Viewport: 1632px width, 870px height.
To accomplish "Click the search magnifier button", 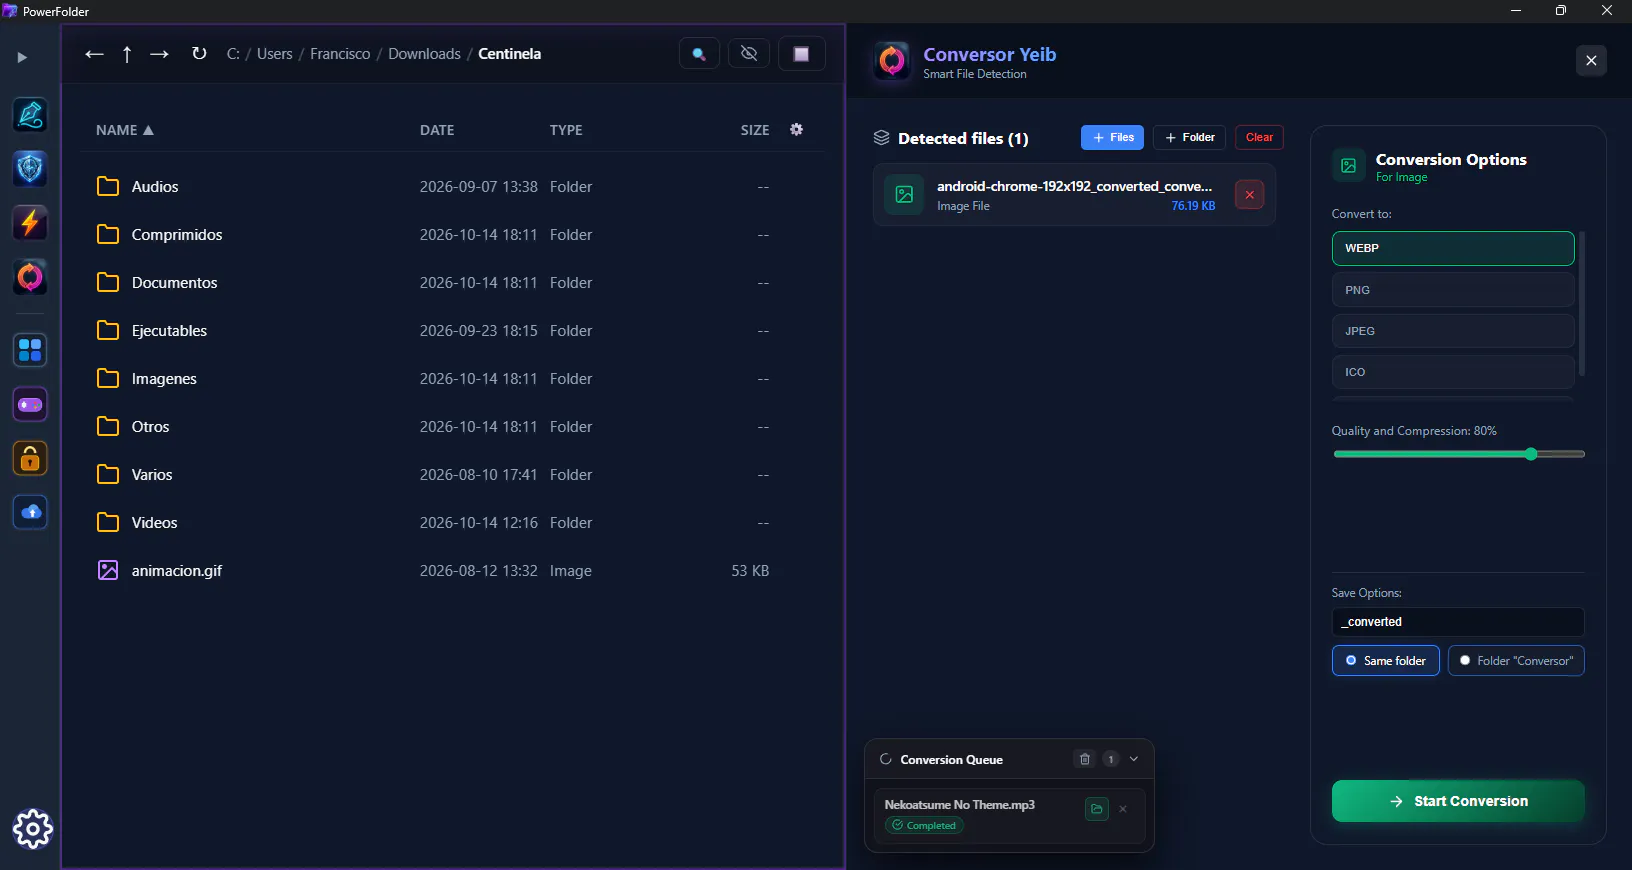I will (699, 54).
